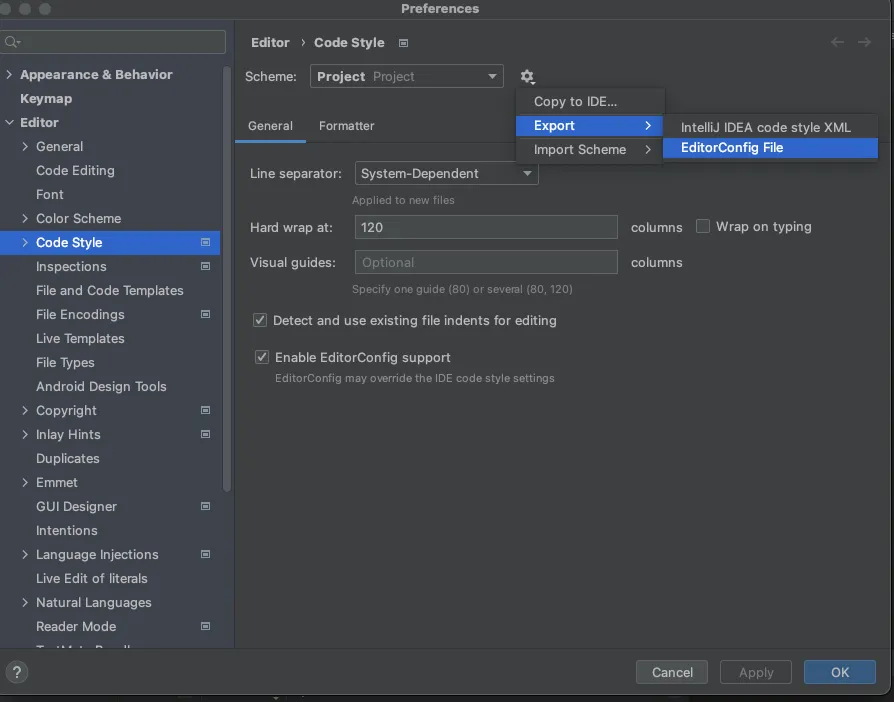
Task: Click the back navigation arrow icon
Action: (x=838, y=43)
